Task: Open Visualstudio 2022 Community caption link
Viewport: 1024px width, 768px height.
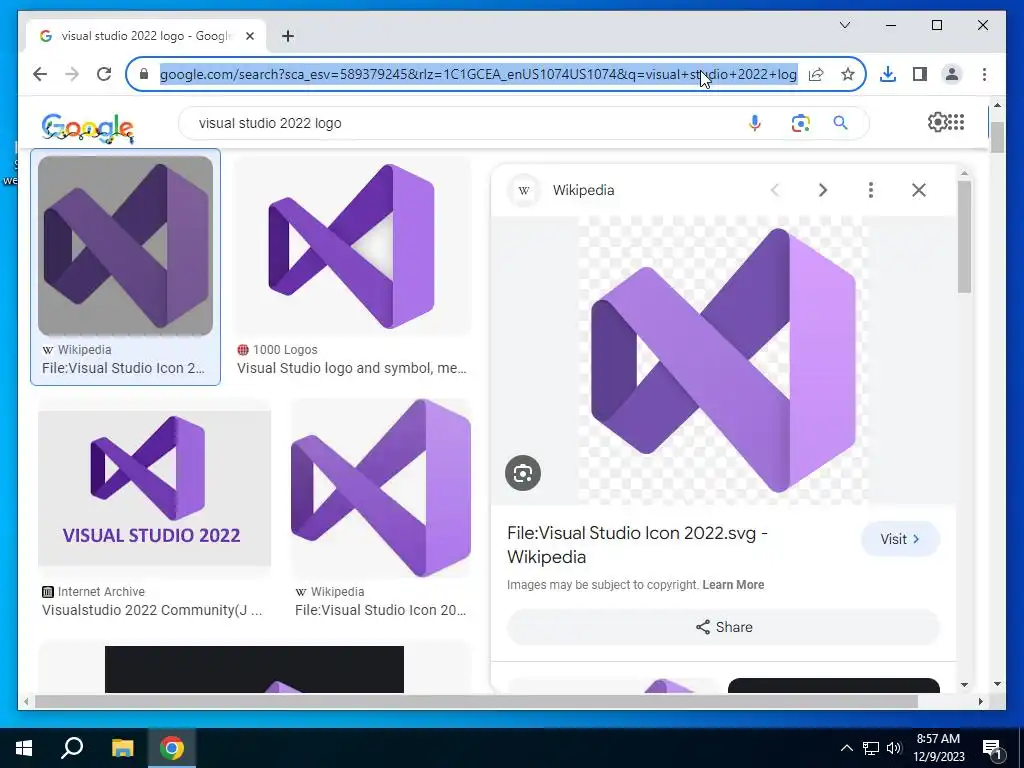Action: (152, 610)
